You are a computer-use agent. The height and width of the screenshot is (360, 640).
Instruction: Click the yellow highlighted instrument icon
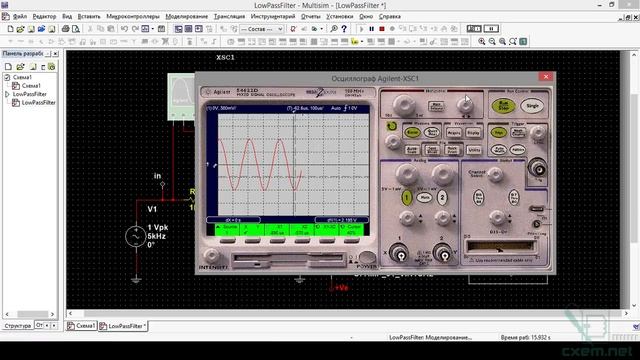click(x=354, y=42)
